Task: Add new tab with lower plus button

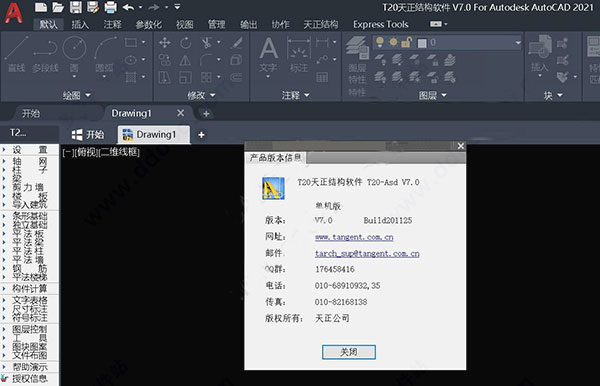Action: [x=201, y=135]
